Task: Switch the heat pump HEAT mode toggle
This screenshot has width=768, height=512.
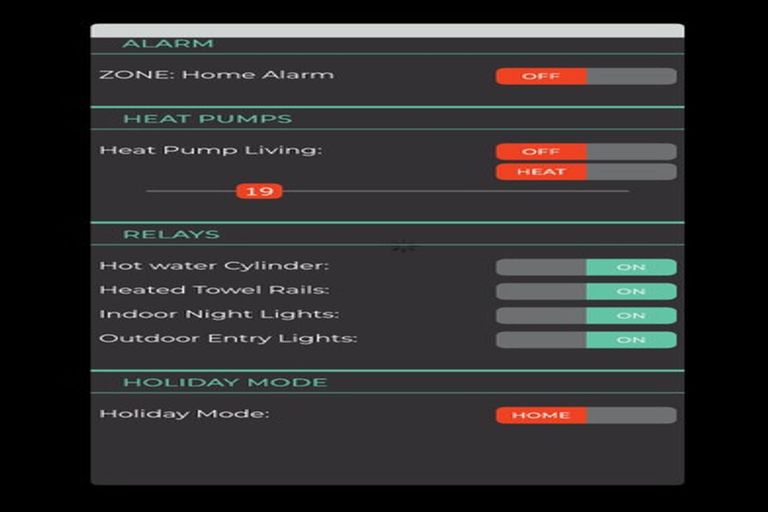Action: [x=585, y=172]
